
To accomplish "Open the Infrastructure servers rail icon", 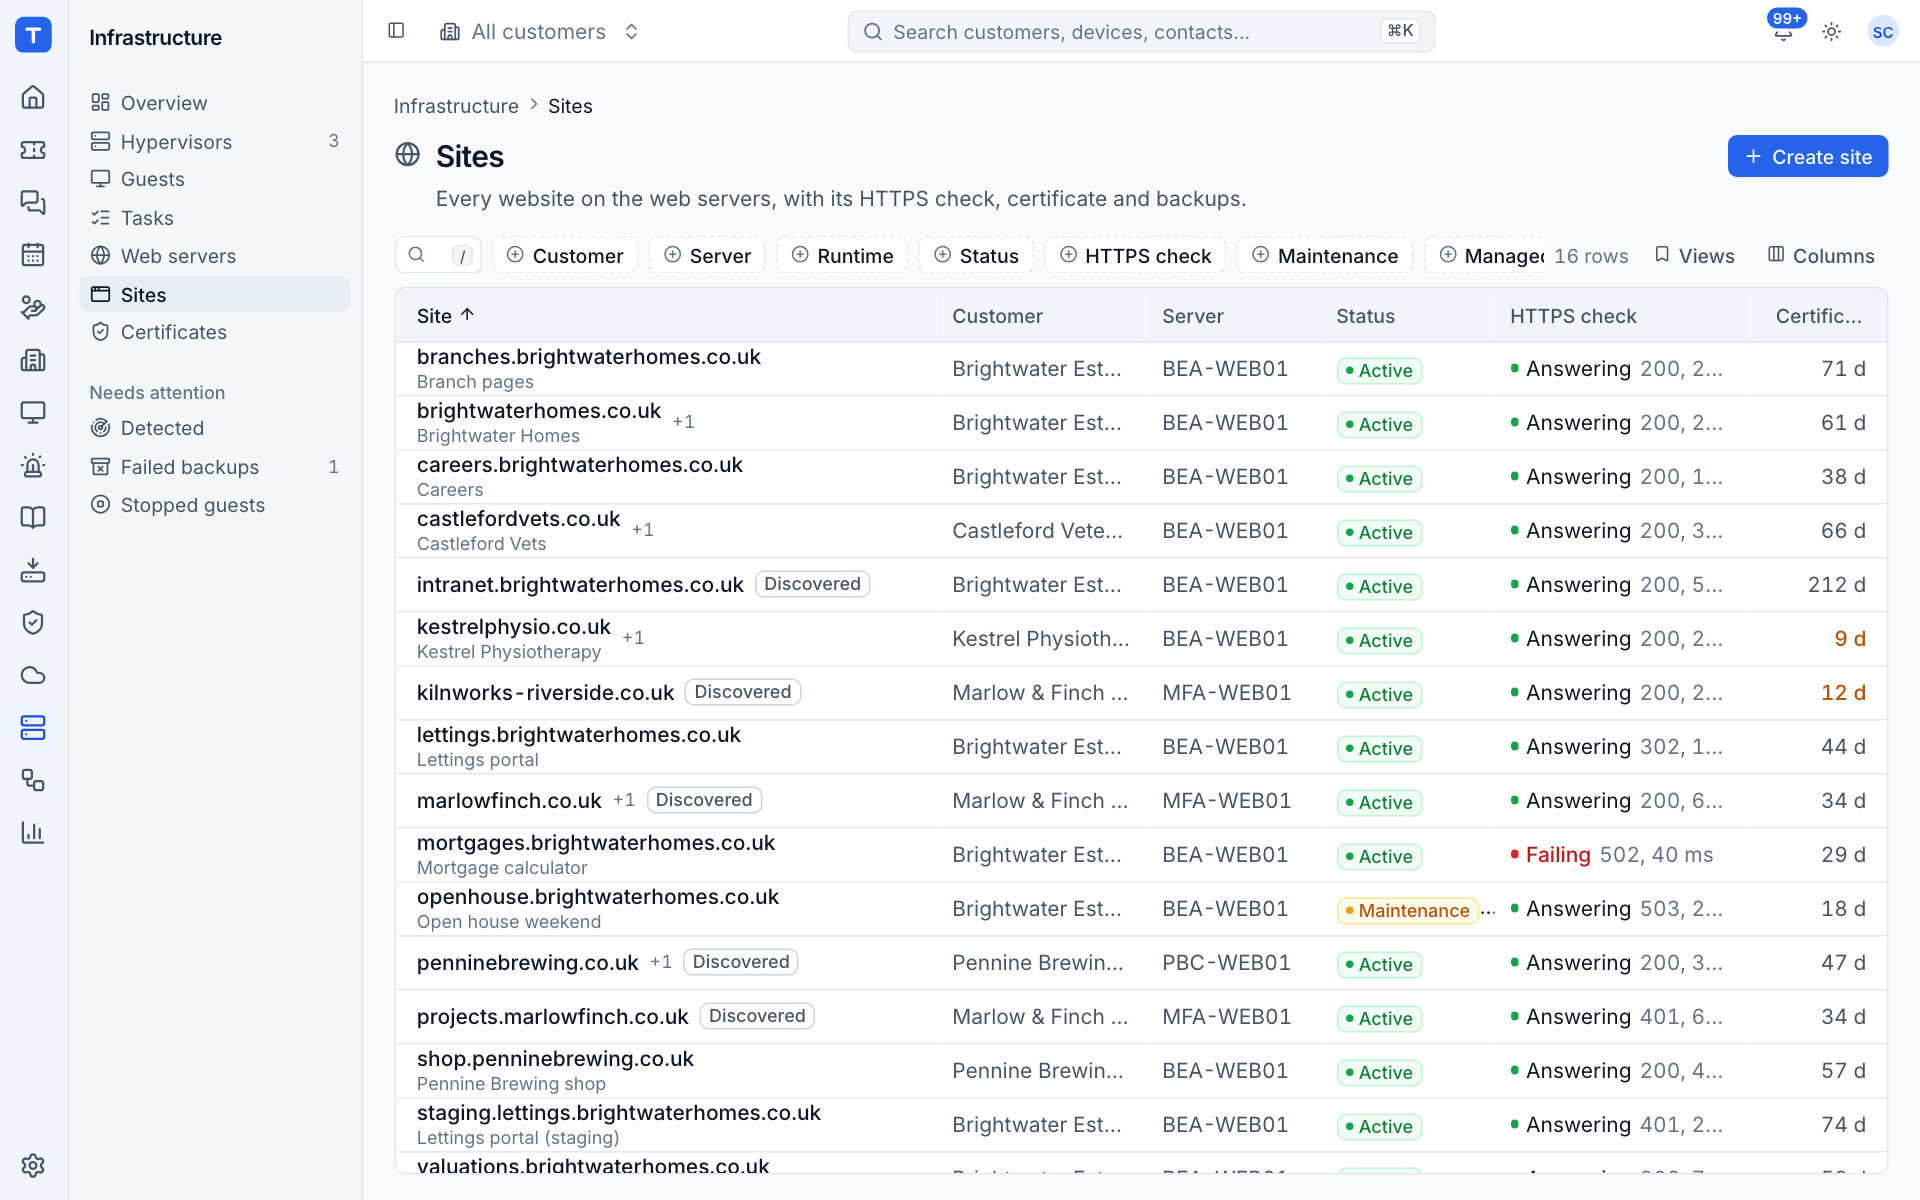I will tap(33, 727).
